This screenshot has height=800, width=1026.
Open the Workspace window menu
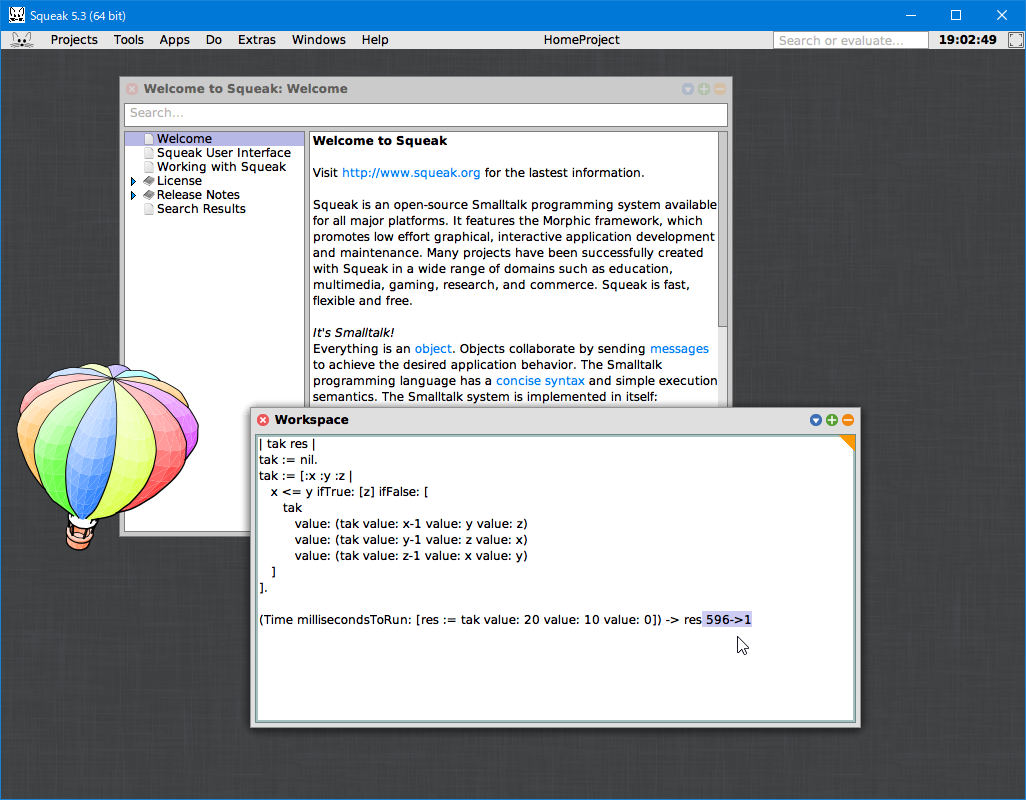click(x=815, y=420)
